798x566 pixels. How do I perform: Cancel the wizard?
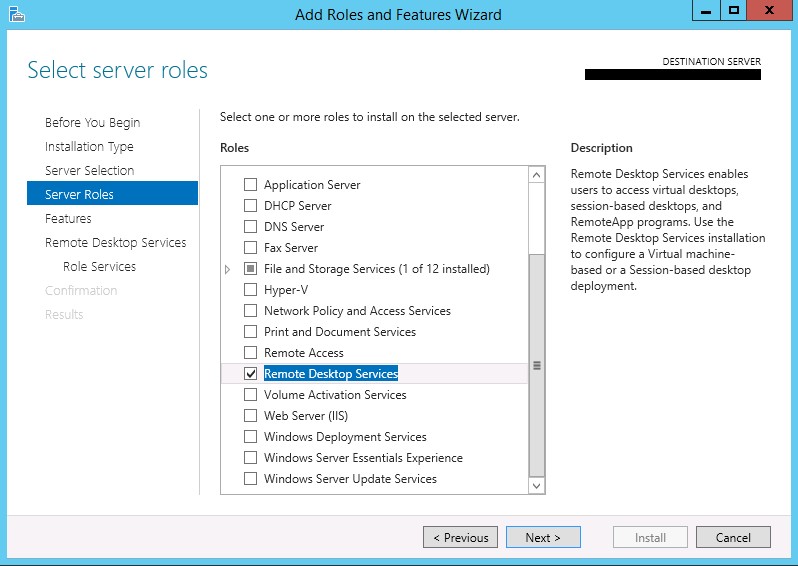733,537
